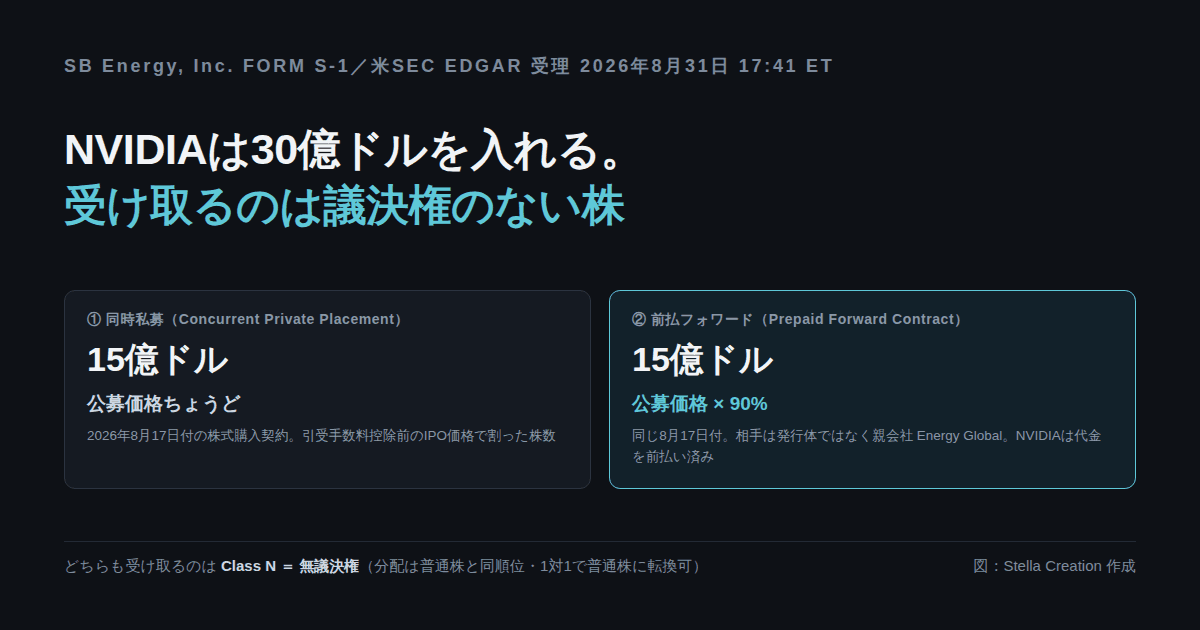The height and width of the screenshot is (630, 1200).
Task: Click the description starting "2026年8月17日付の株式購入契約"
Action: click(321, 436)
